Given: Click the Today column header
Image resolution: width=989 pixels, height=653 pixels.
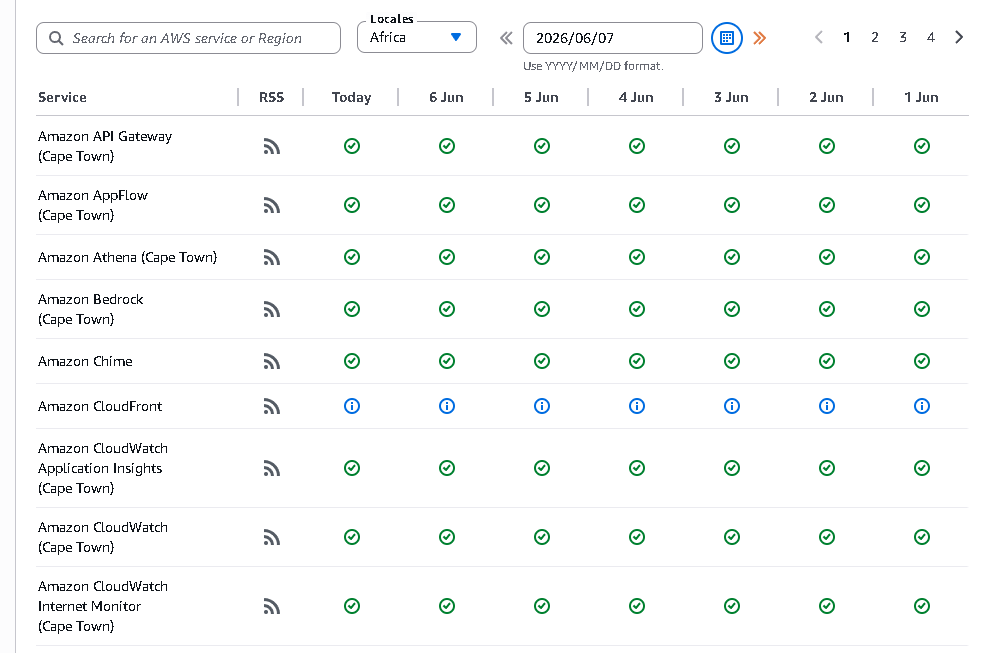Looking at the screenshot, I should [x=351, y=97].
